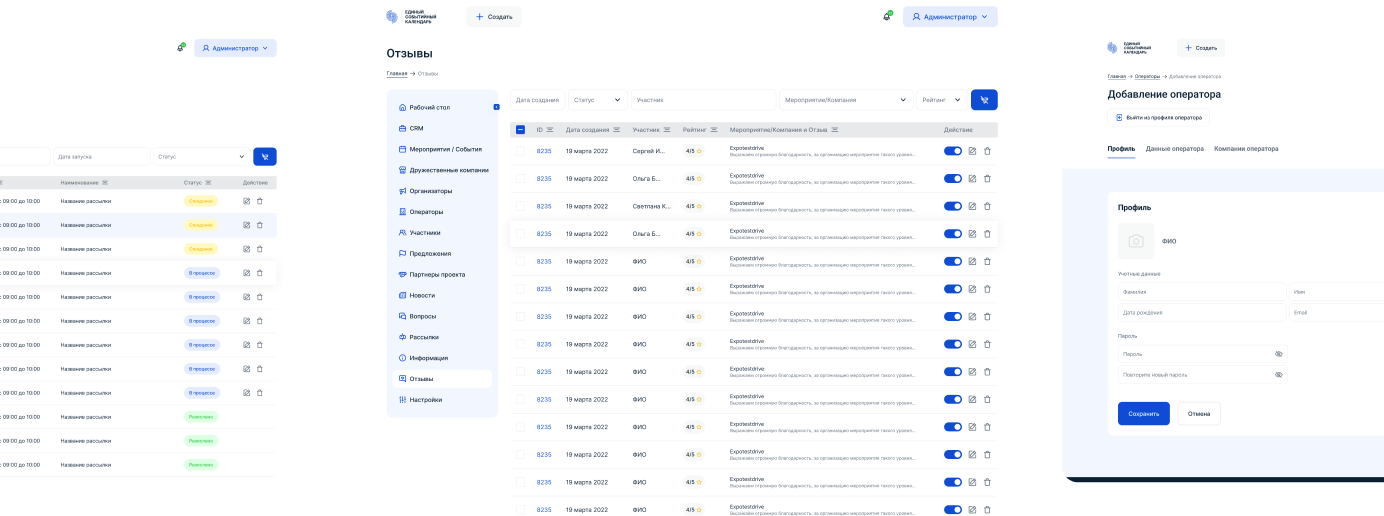Open Операторы in the left sidebar

[x=426, y=212]
